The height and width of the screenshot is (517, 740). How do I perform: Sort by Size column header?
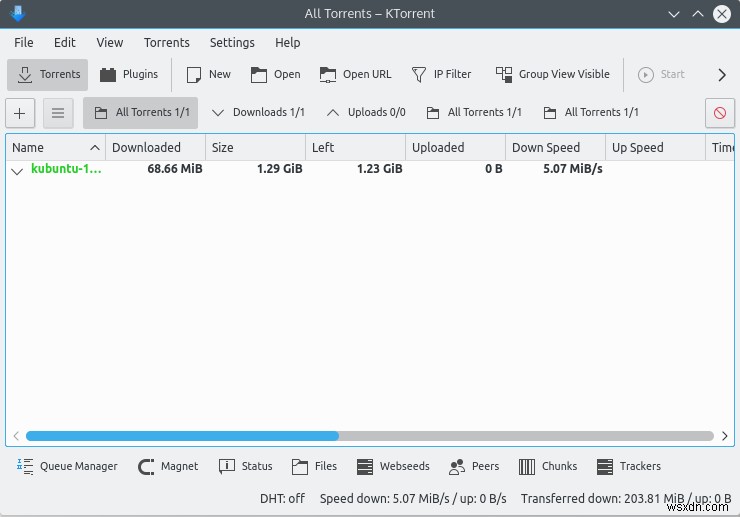coord(255,148)
